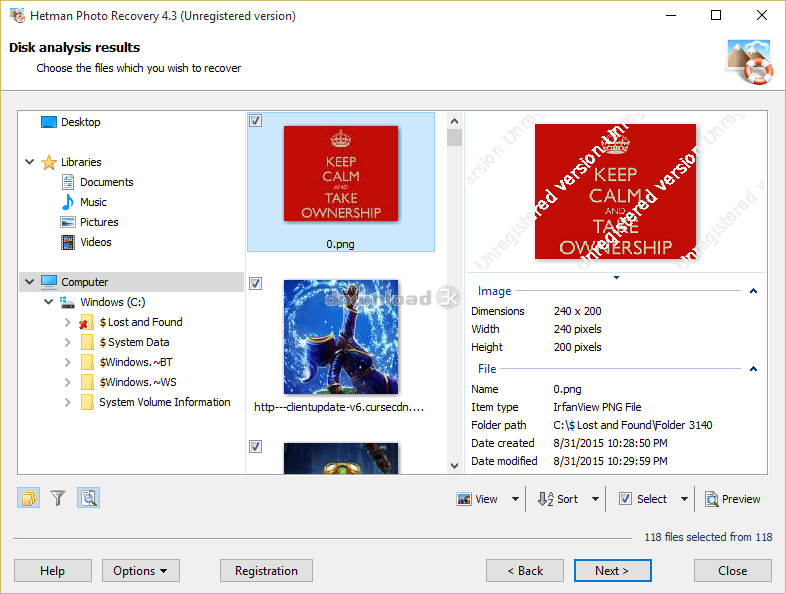786x594 pixels.
Task: Click the app icon in title bar
Action: 17,16
